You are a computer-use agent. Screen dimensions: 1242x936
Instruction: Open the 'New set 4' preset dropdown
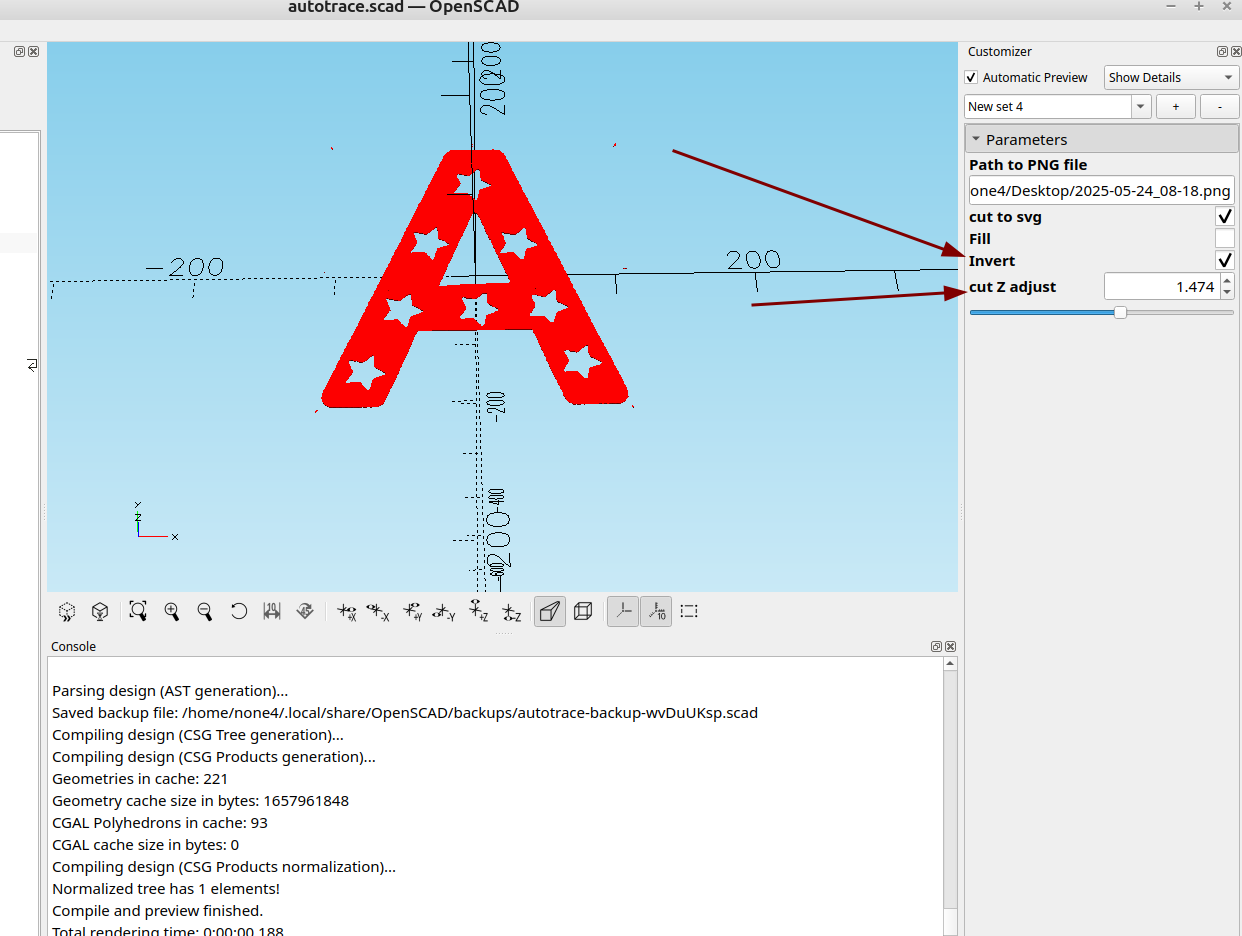click(1141, 106)
